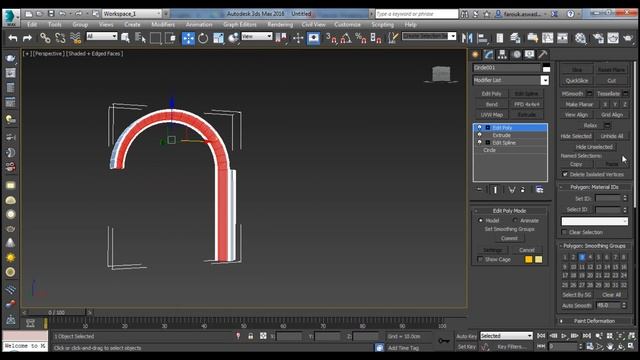Switch to the Create command panel
Screen dimensions: 640x360
click(x=476, y=54)
